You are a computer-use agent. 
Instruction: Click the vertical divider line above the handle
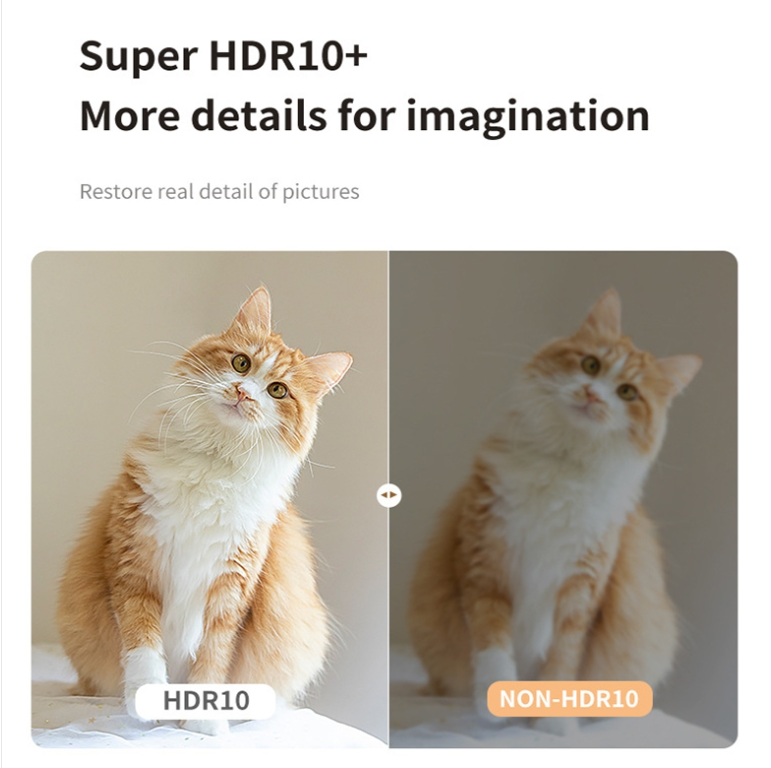[388, 367]
